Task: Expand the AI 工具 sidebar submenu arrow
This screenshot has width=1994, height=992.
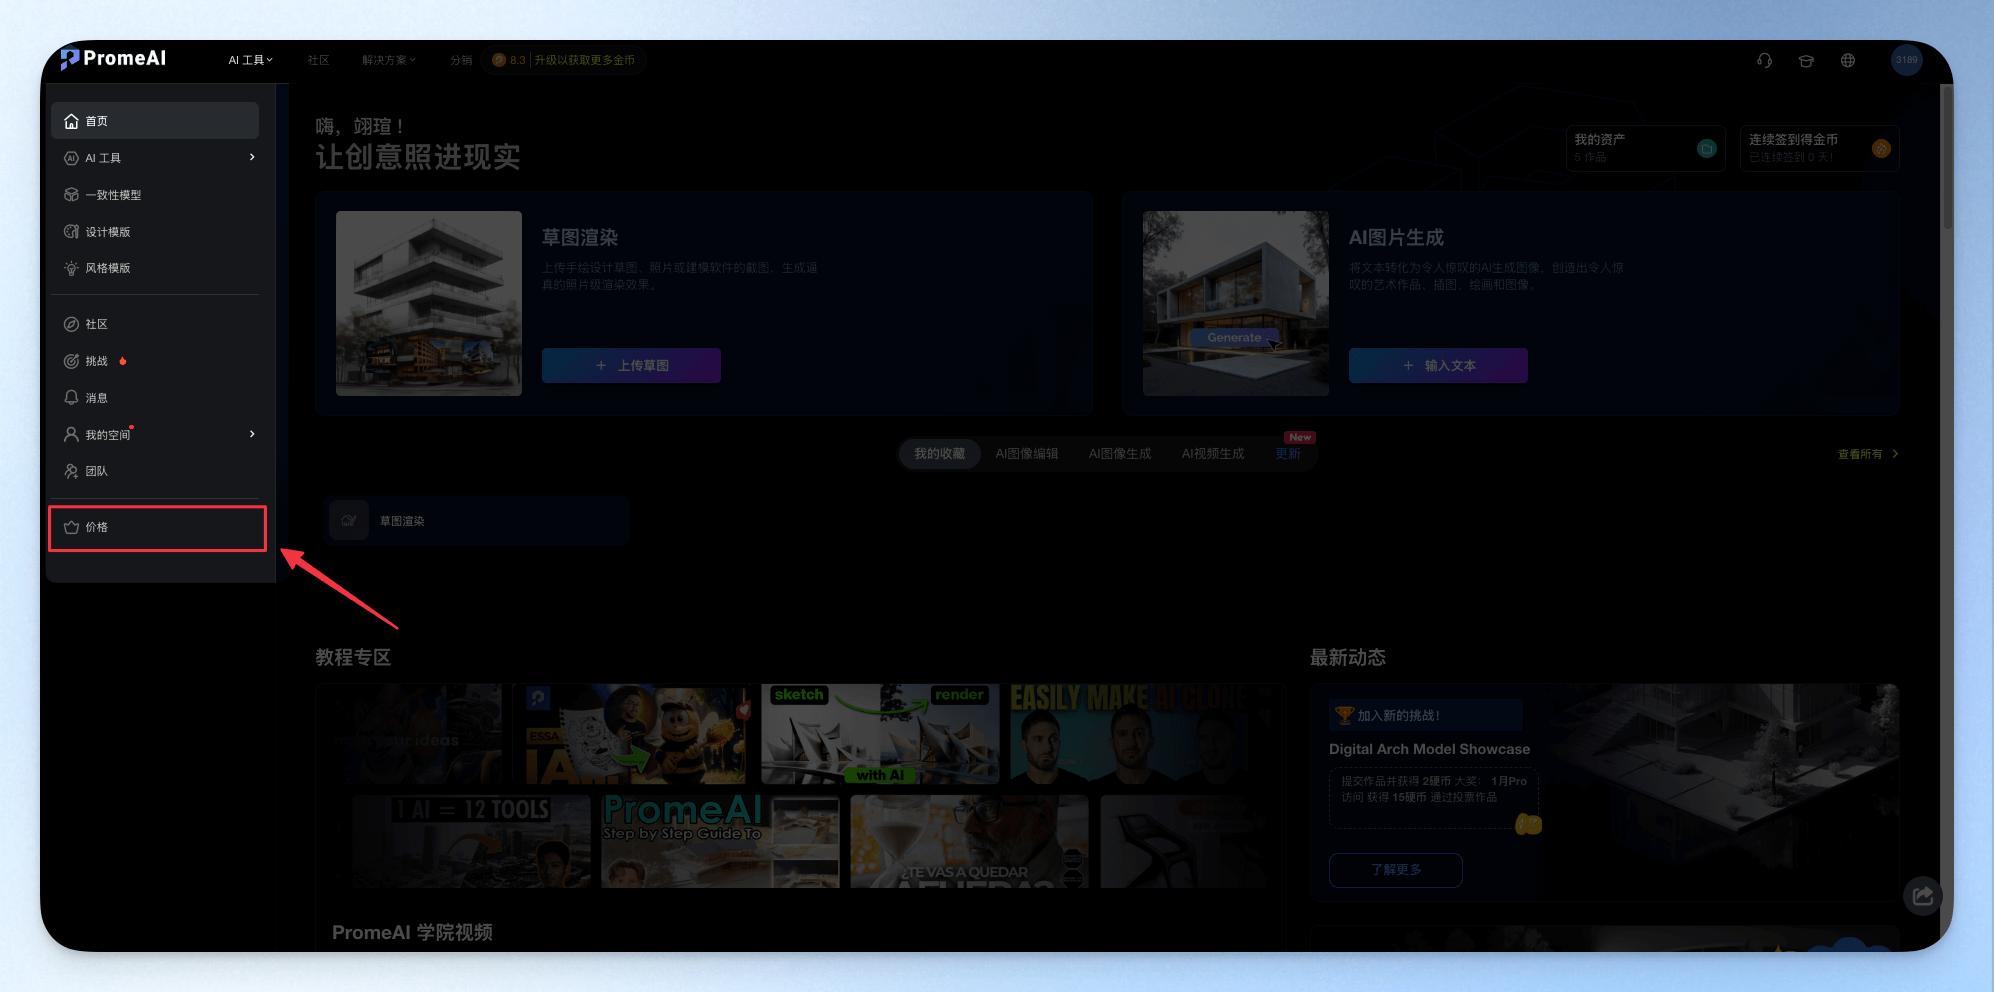Action: pyautogui.click(x=252, y=157)
